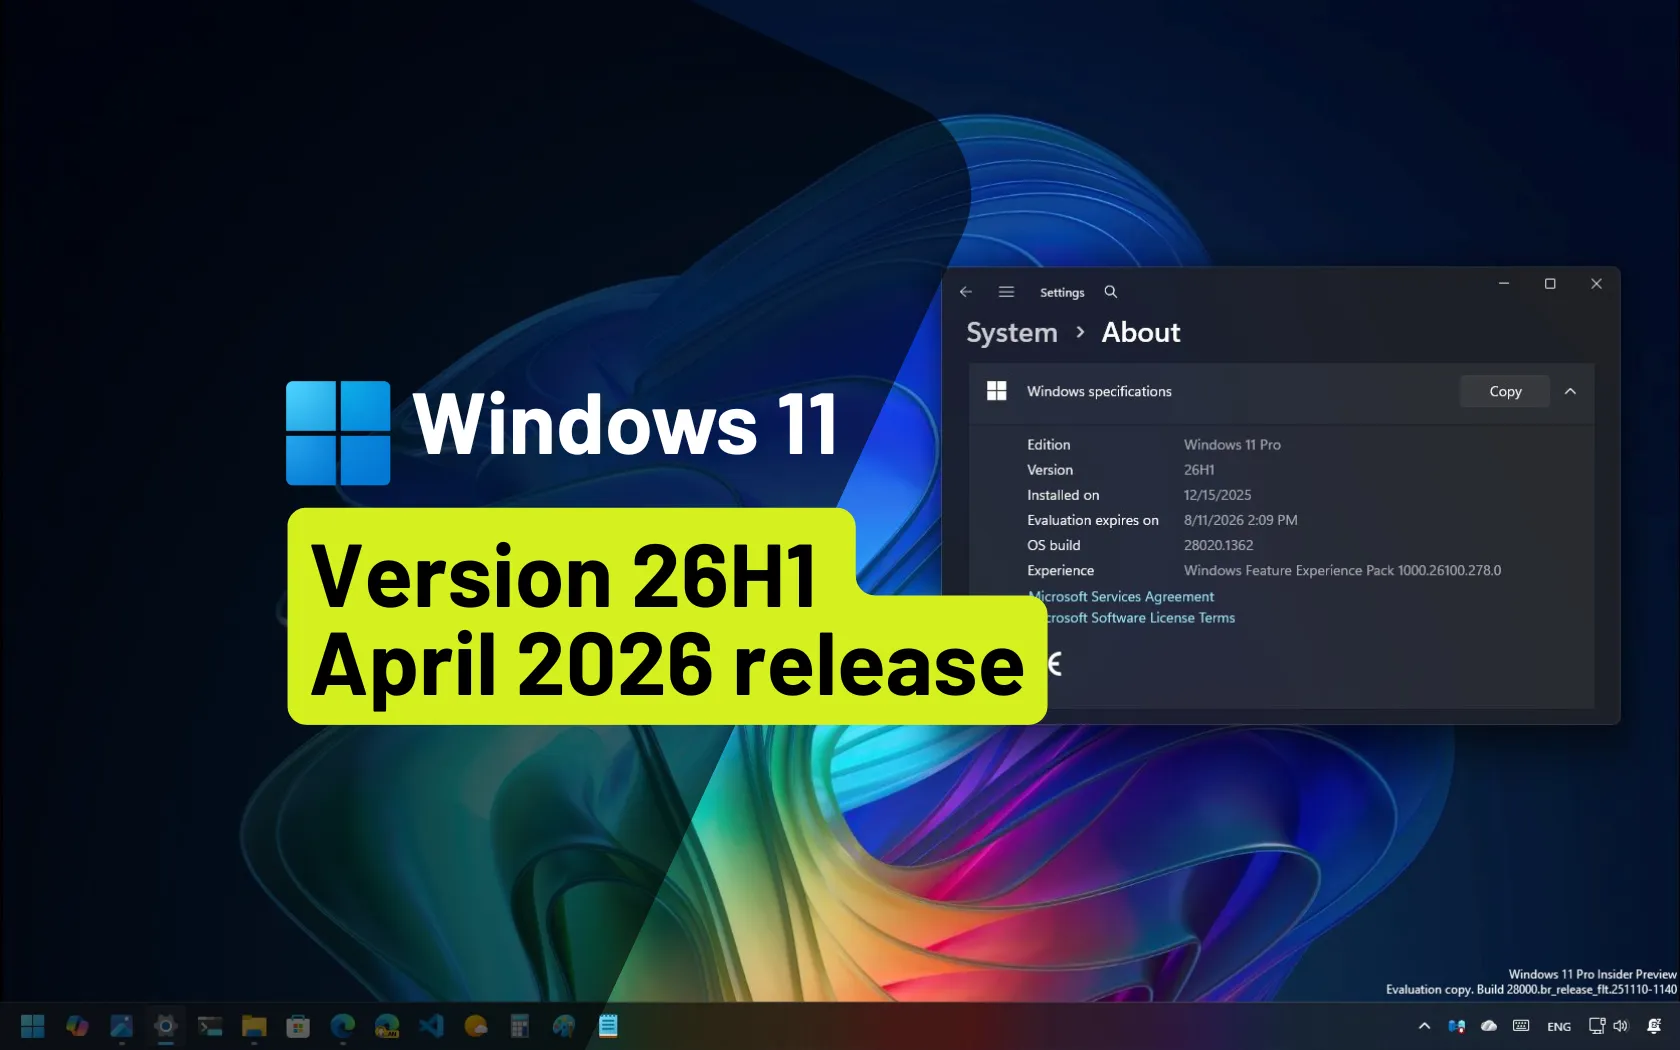Viewport: 1680px width, 1050px height.
Task: Open OneDrive from the system tray
Action: (1489, 1026)
